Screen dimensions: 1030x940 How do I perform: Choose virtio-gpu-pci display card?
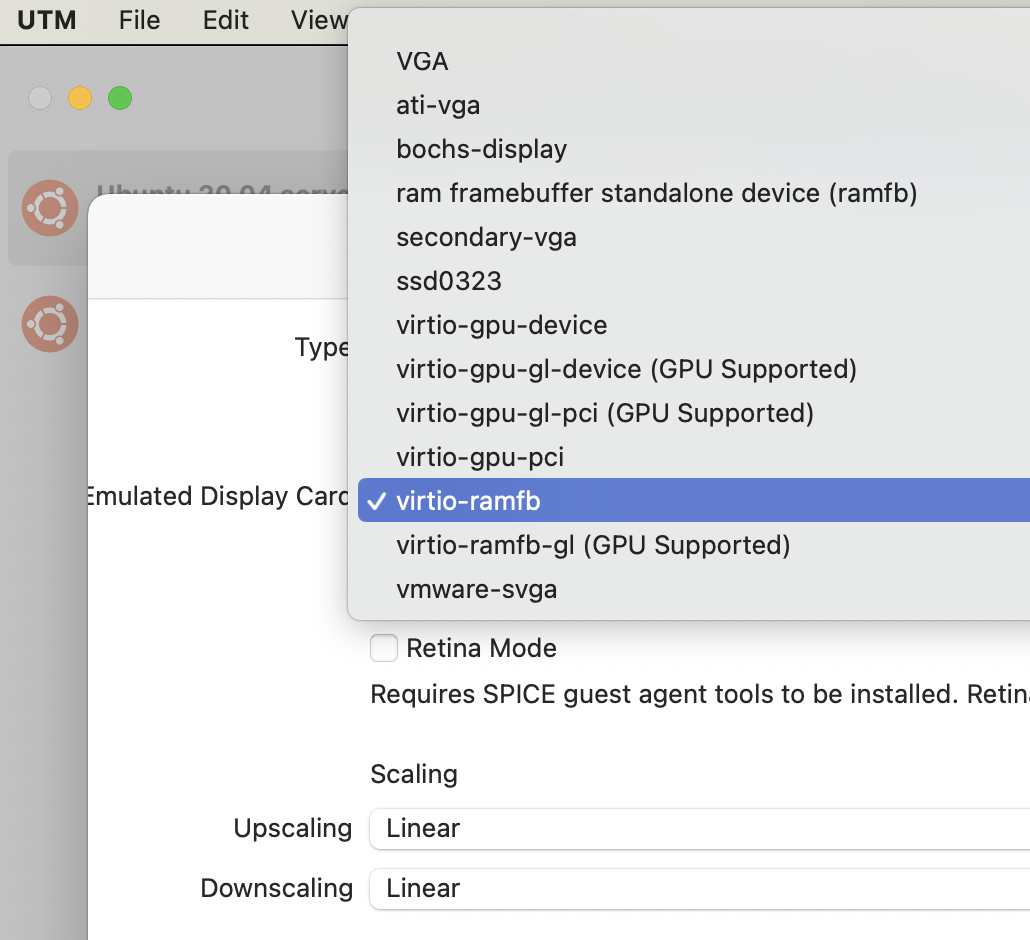pyautogui.click(x=480, y=457)
